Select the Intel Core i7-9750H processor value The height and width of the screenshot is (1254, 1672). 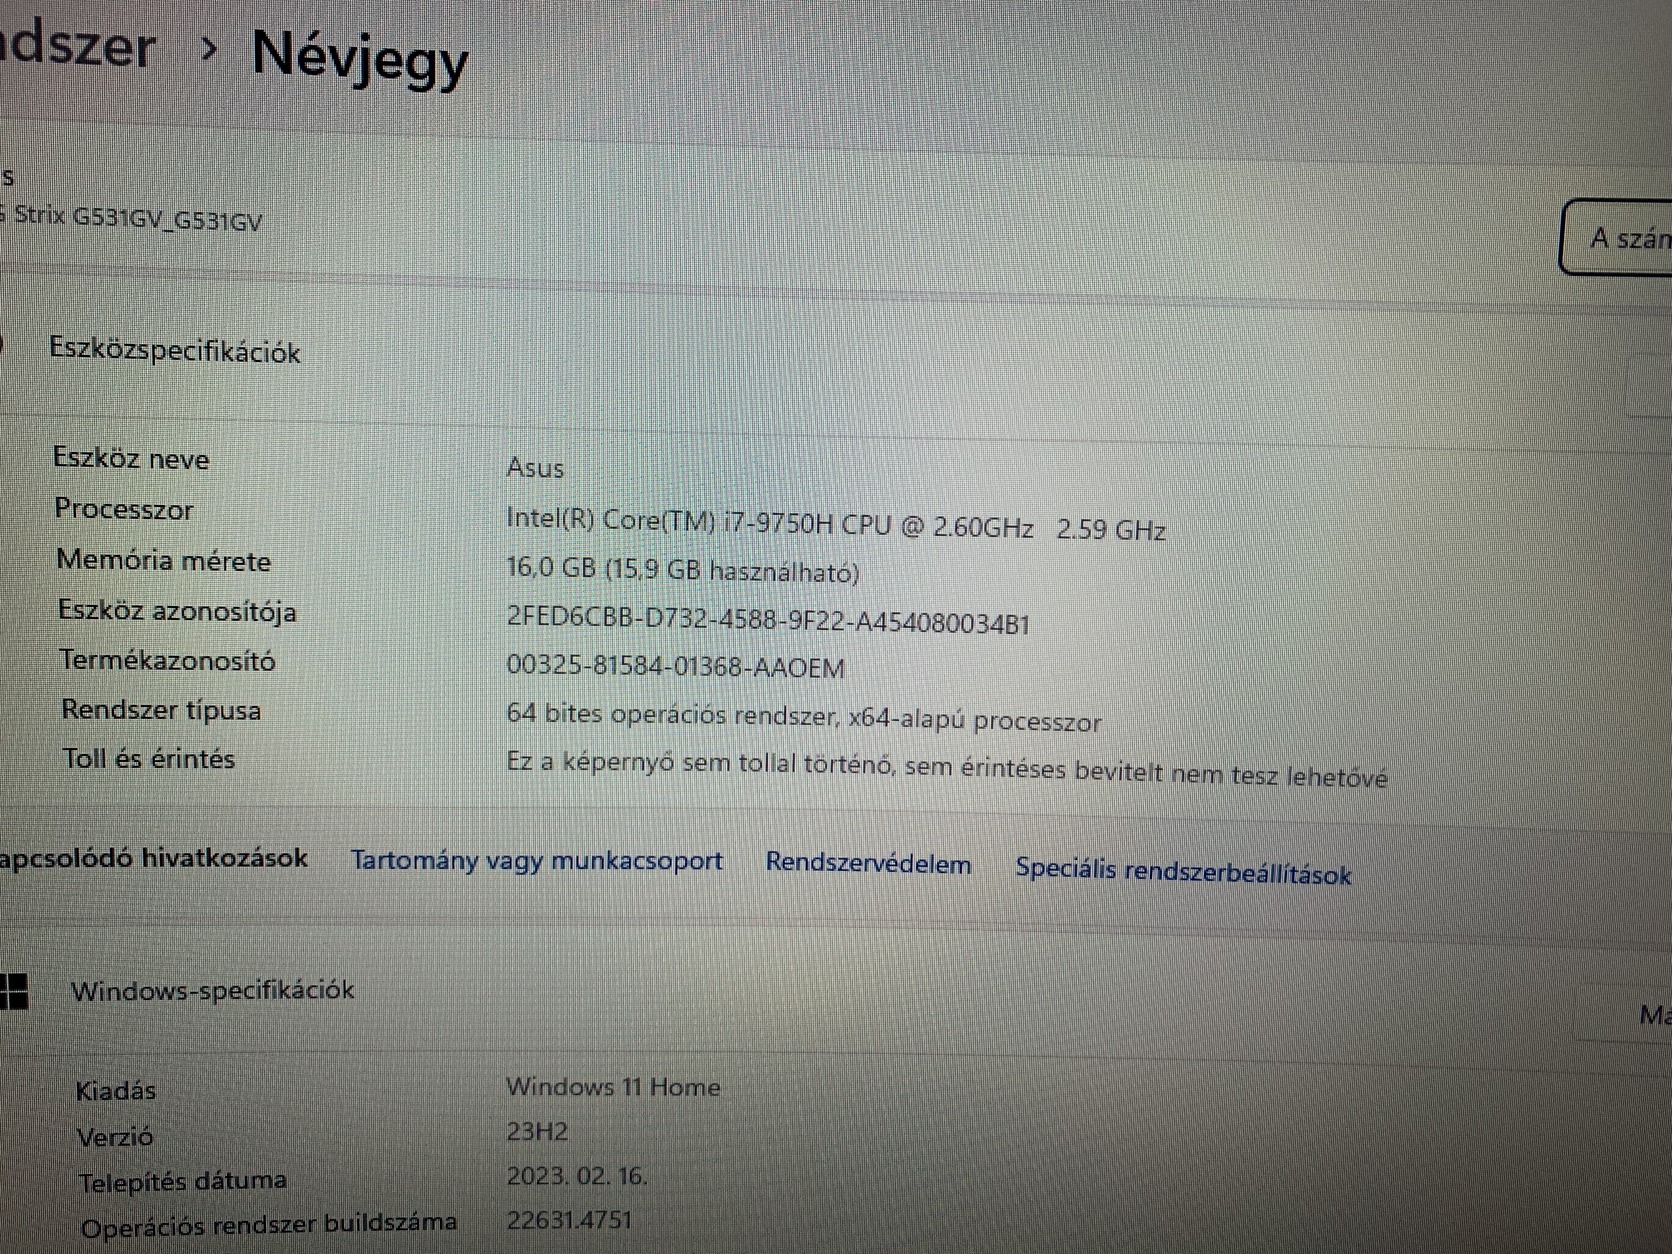[x=836, y=523]
